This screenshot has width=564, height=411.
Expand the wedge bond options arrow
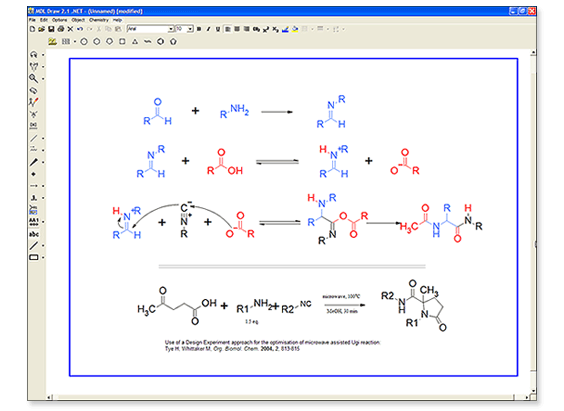[43, 163]
